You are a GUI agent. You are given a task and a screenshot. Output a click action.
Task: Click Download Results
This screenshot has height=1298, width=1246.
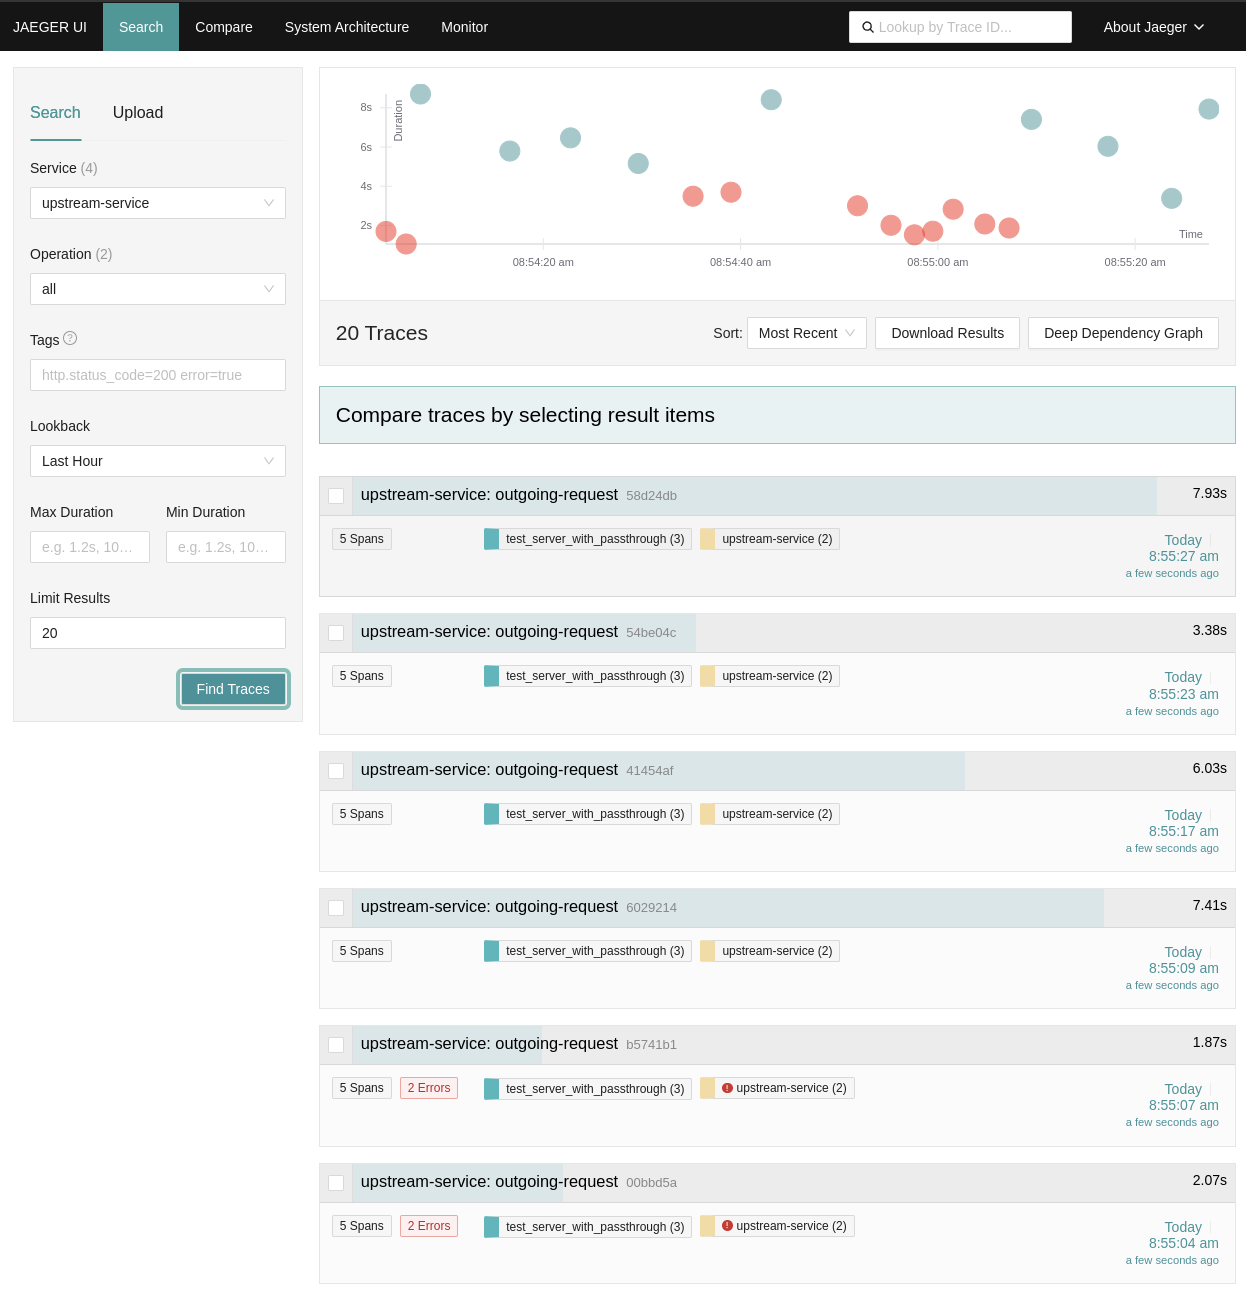pyautogui.click(x=948, y=333)
